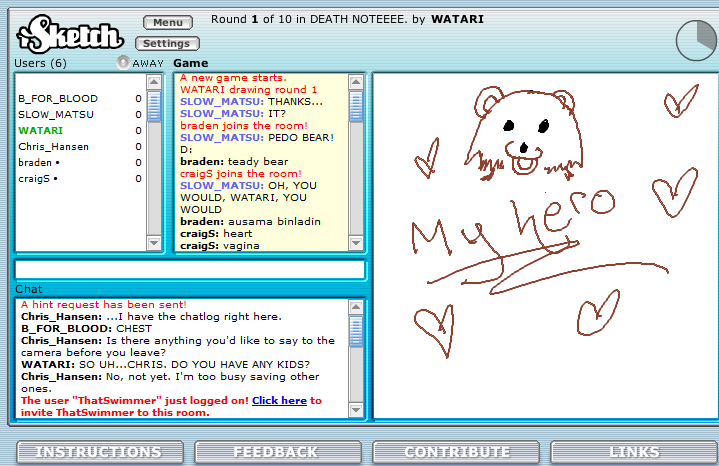Open the Settings button
The height and width of the screenshot is (466, 719).
167,44
